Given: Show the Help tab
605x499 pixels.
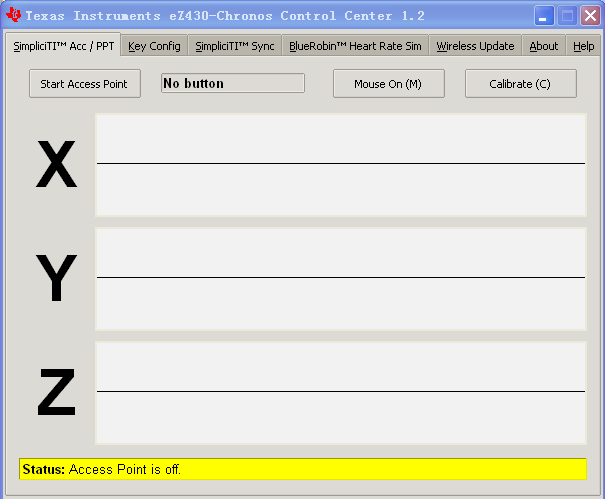Looking at the screenshot, I should click(x=583, y=46).
